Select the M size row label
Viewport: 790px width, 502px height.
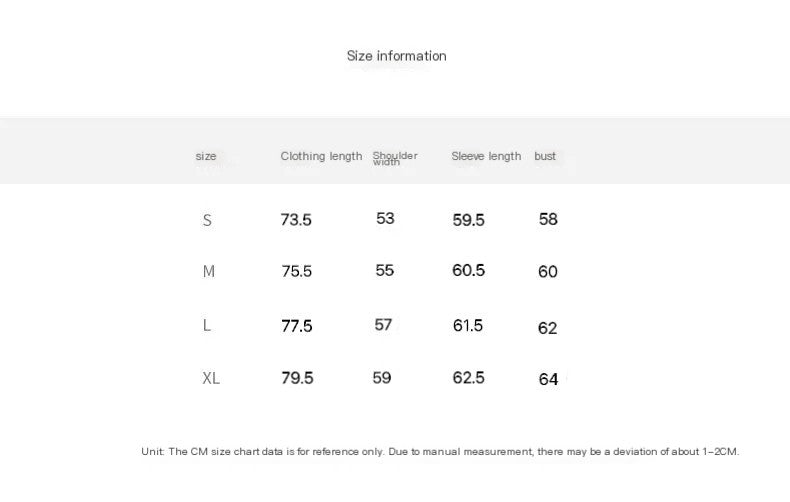[x=209, y=271]
